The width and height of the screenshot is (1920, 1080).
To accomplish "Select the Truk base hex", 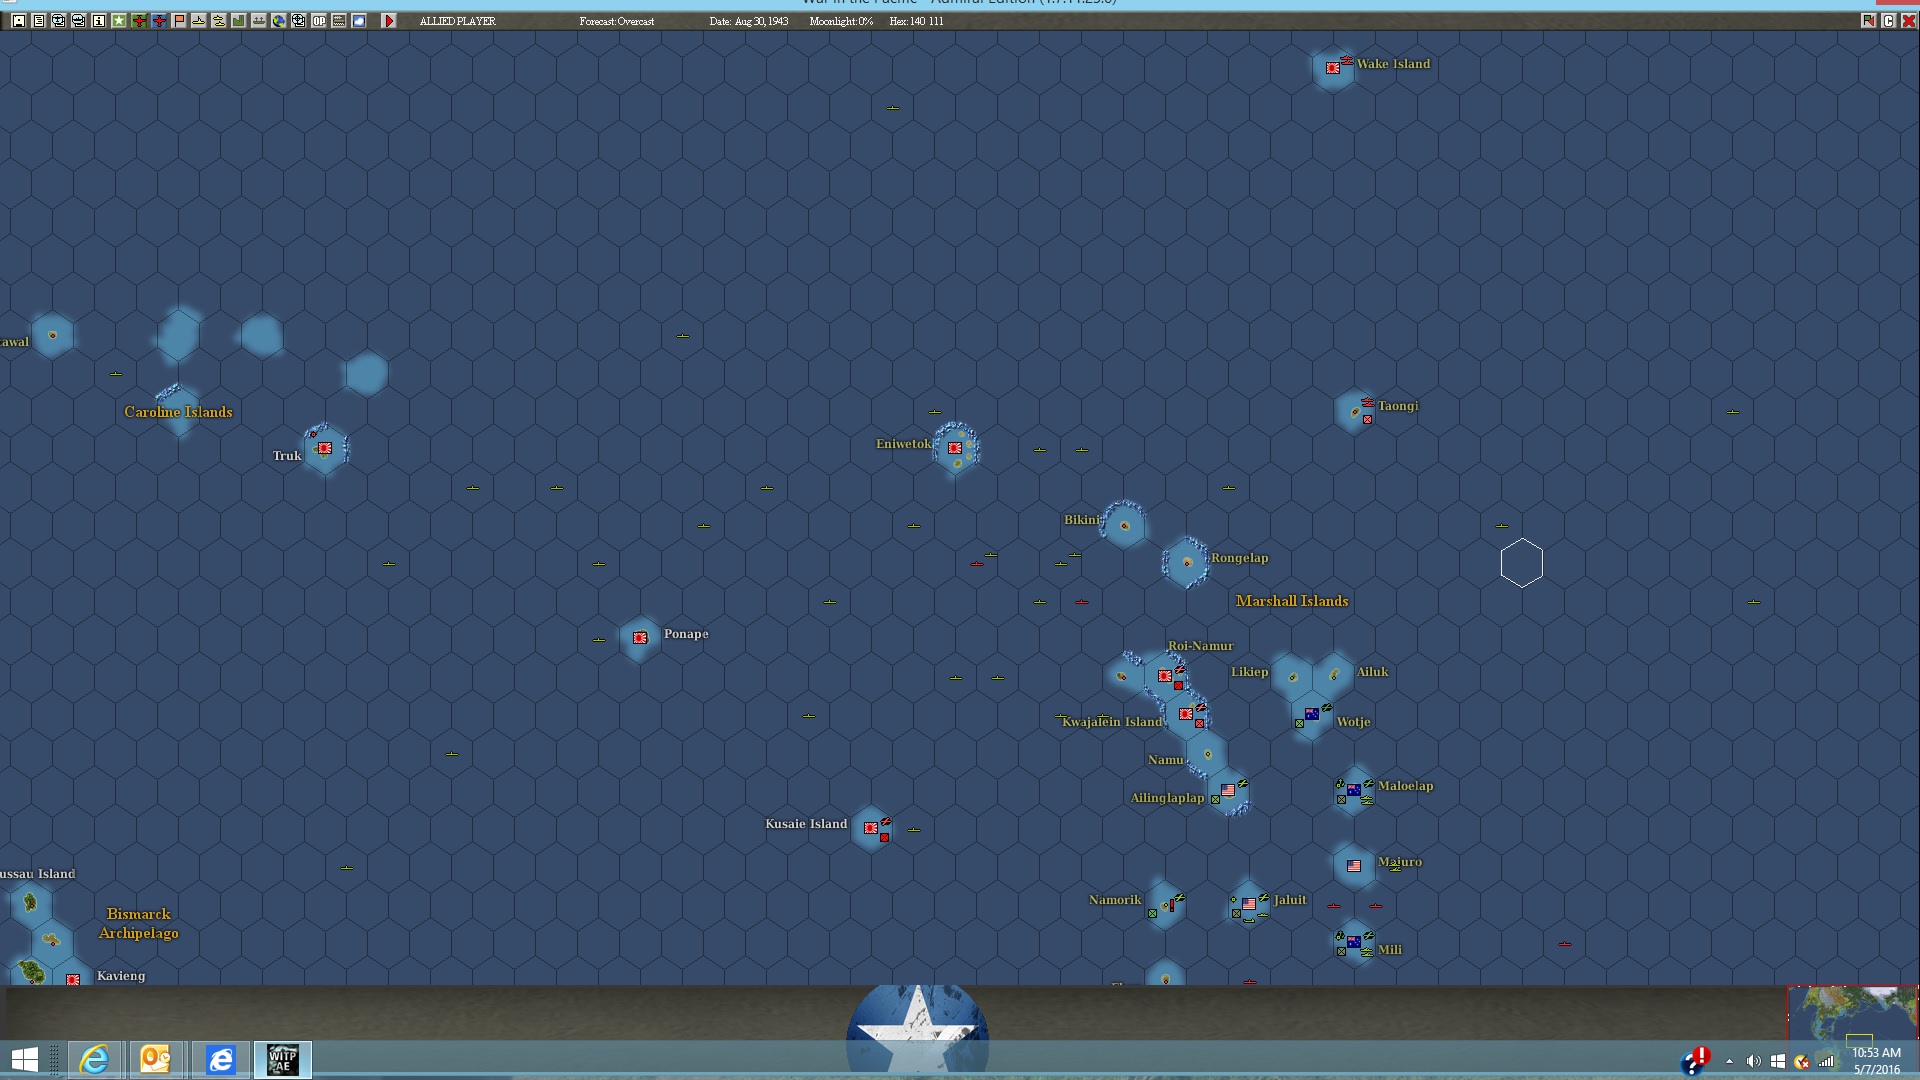I will coord(325,449).
